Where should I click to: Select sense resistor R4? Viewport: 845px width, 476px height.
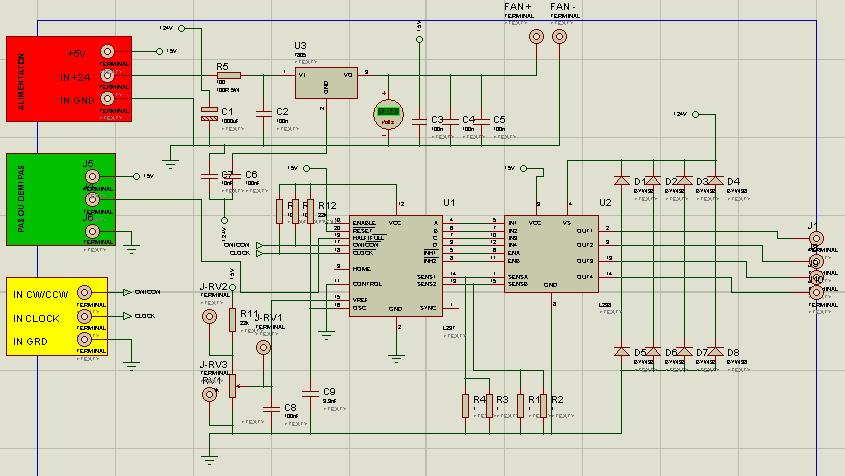click(x=466, y=405)
